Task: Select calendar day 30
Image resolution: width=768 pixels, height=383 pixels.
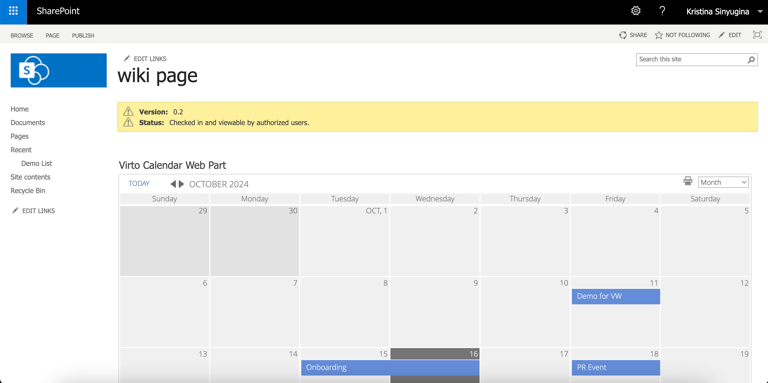Action: (255, 241)
